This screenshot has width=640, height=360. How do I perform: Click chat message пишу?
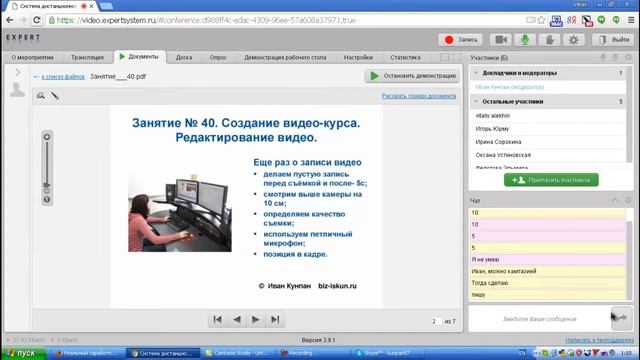click(x=547, y=295)
